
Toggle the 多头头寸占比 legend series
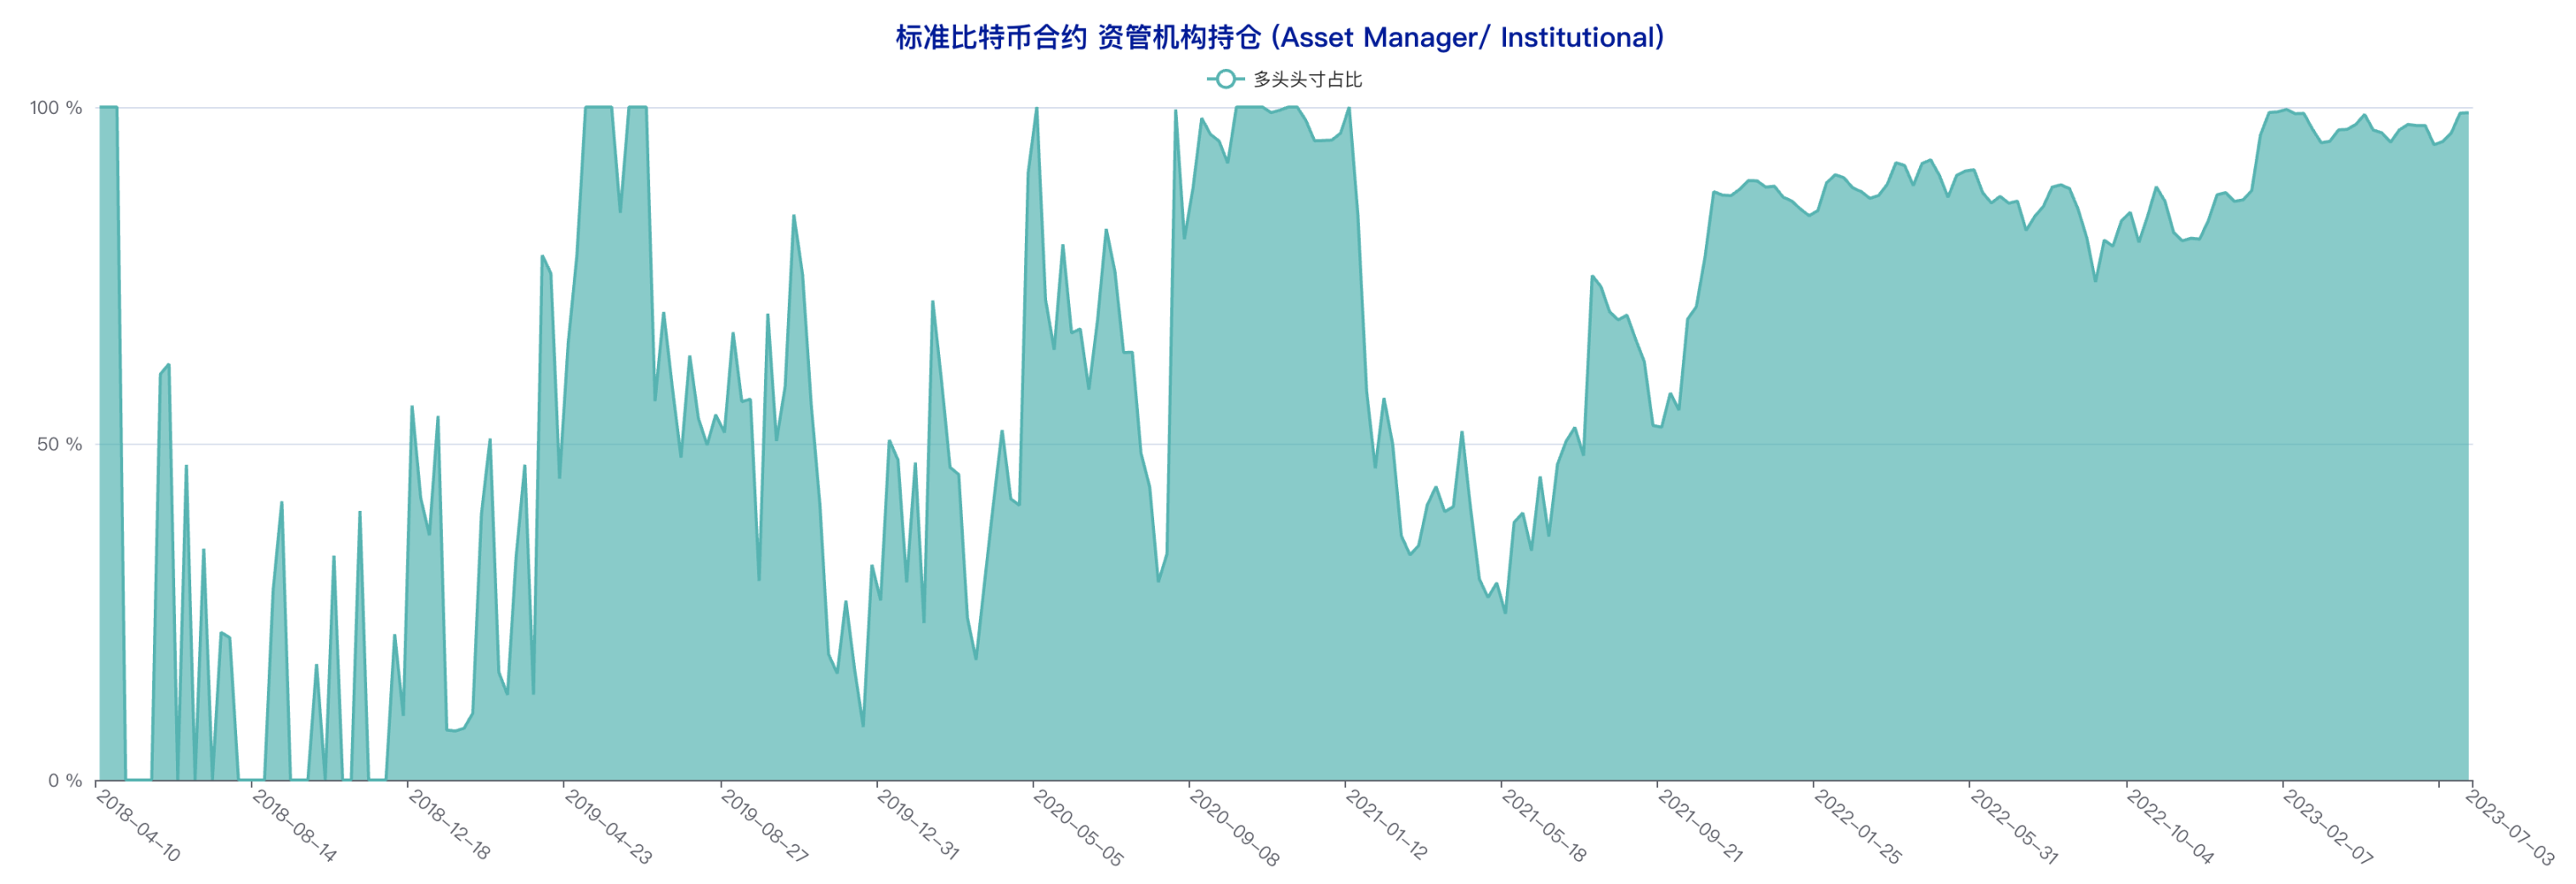1307,79
